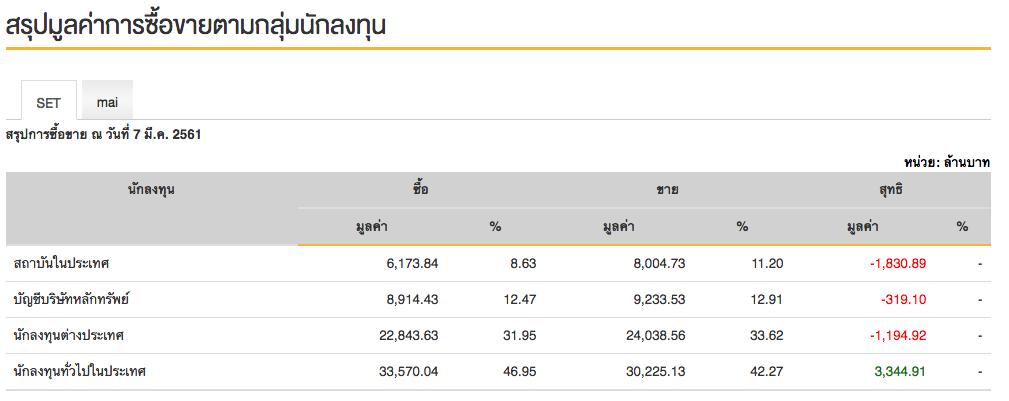Click the net value -319.10
This screenshot has width=1009, height=401.
(903, 299)
